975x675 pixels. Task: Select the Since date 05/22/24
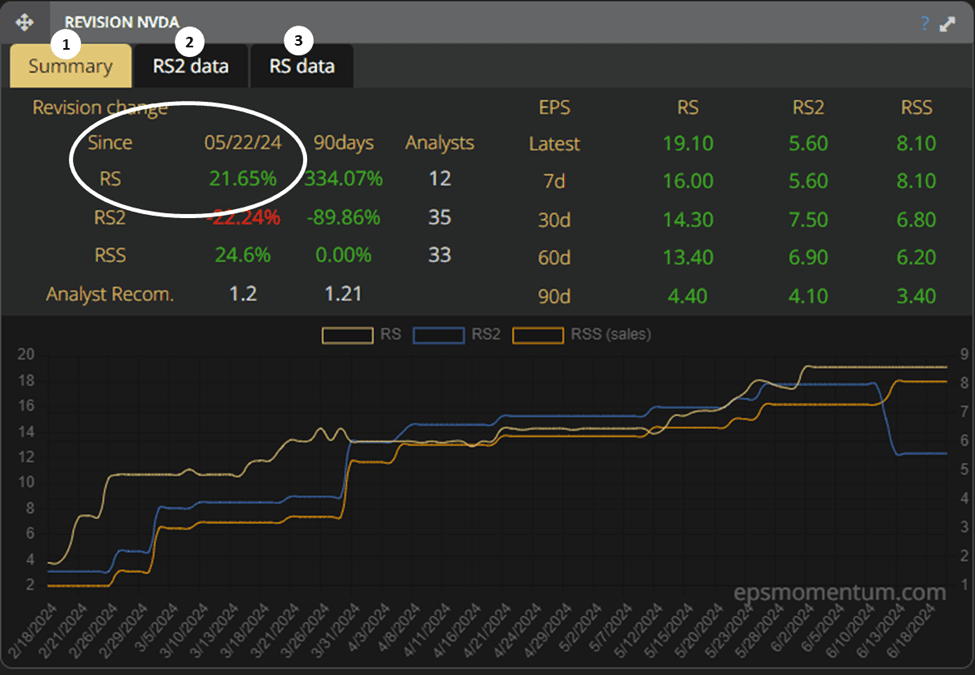[x=243, y=142]
